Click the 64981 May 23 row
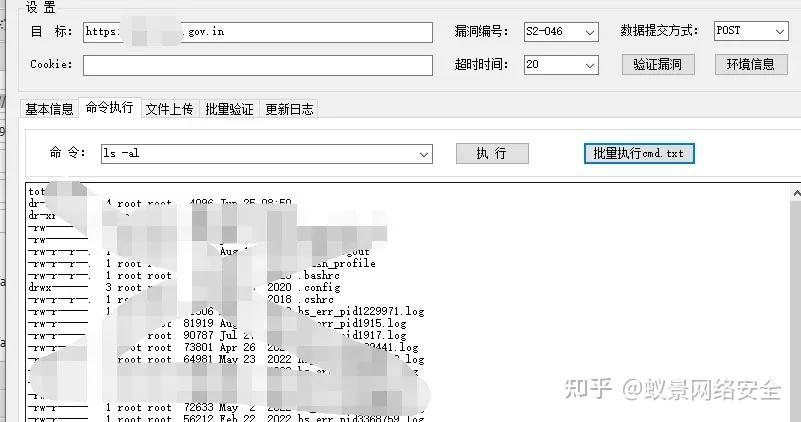 point(226,360)
